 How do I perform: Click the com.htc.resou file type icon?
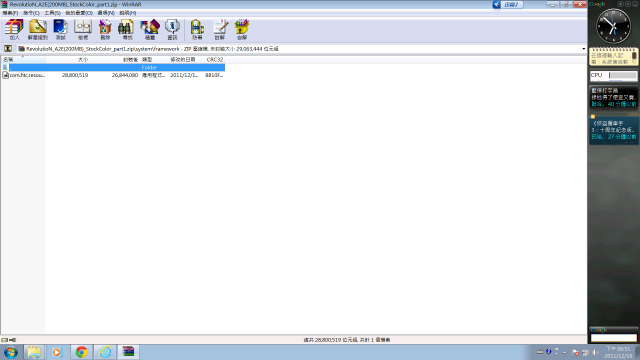click(5, 75)
